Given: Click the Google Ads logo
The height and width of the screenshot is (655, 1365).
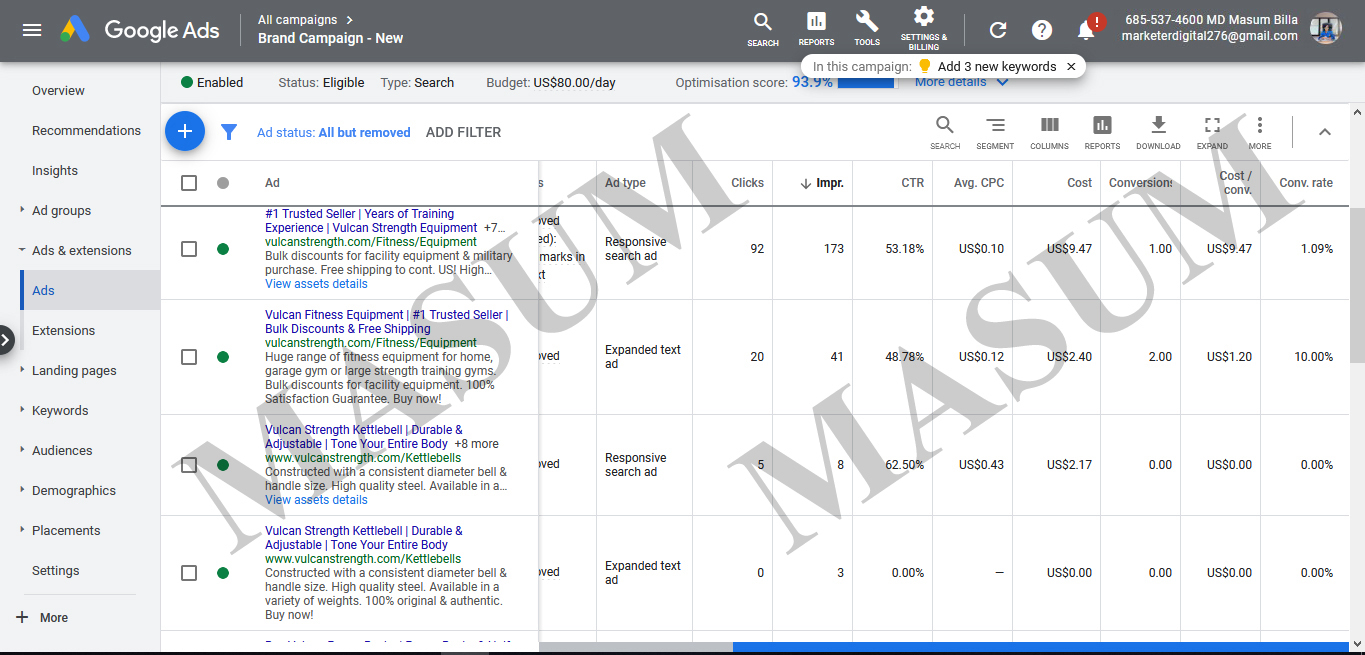Looking at the screenshot, I should pos(140,30).
